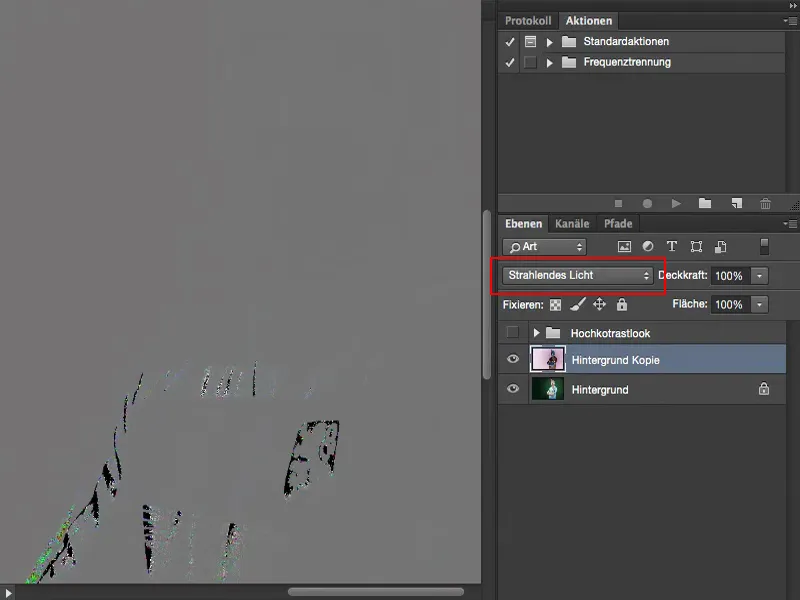This screenshot has width=800, height=600.
Task: Open the blend mode dropdown Strahlendes Licht
Action: [x=578, y=276]
